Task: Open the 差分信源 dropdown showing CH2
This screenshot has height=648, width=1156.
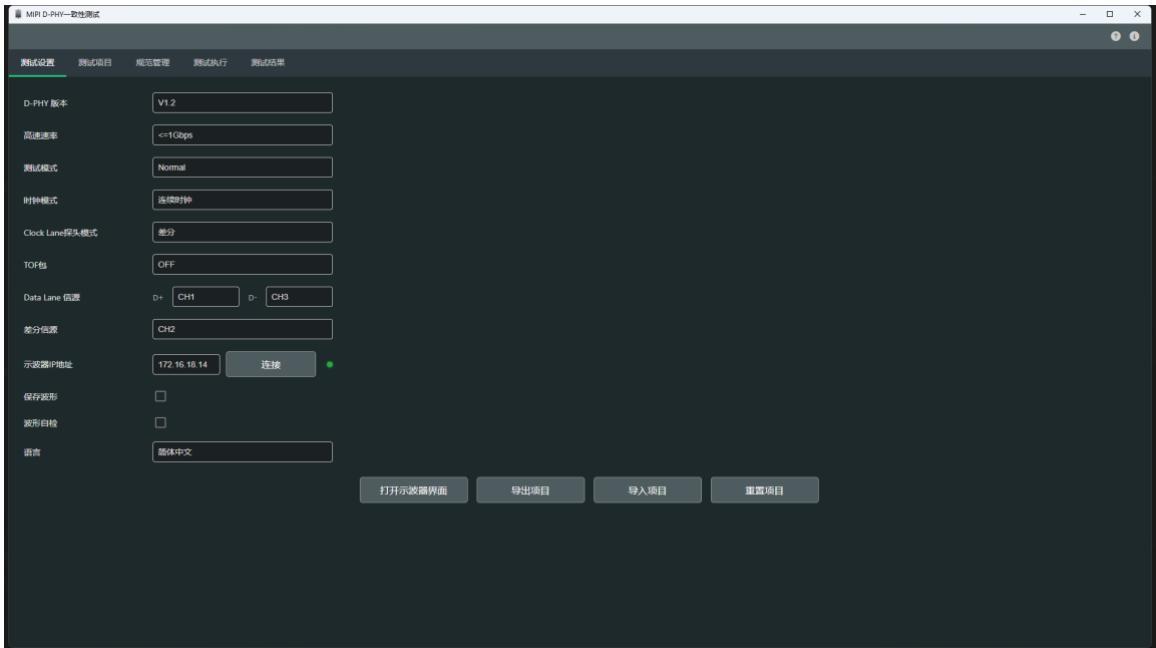Action: pos(242,330)
